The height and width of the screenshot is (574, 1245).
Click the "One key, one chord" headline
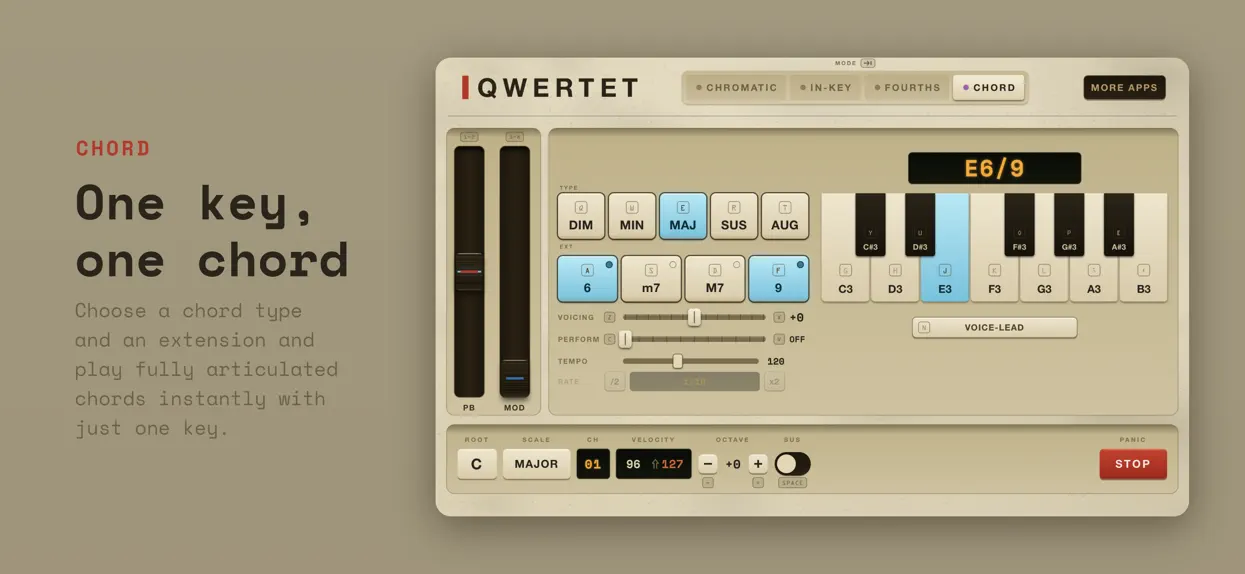212,231
